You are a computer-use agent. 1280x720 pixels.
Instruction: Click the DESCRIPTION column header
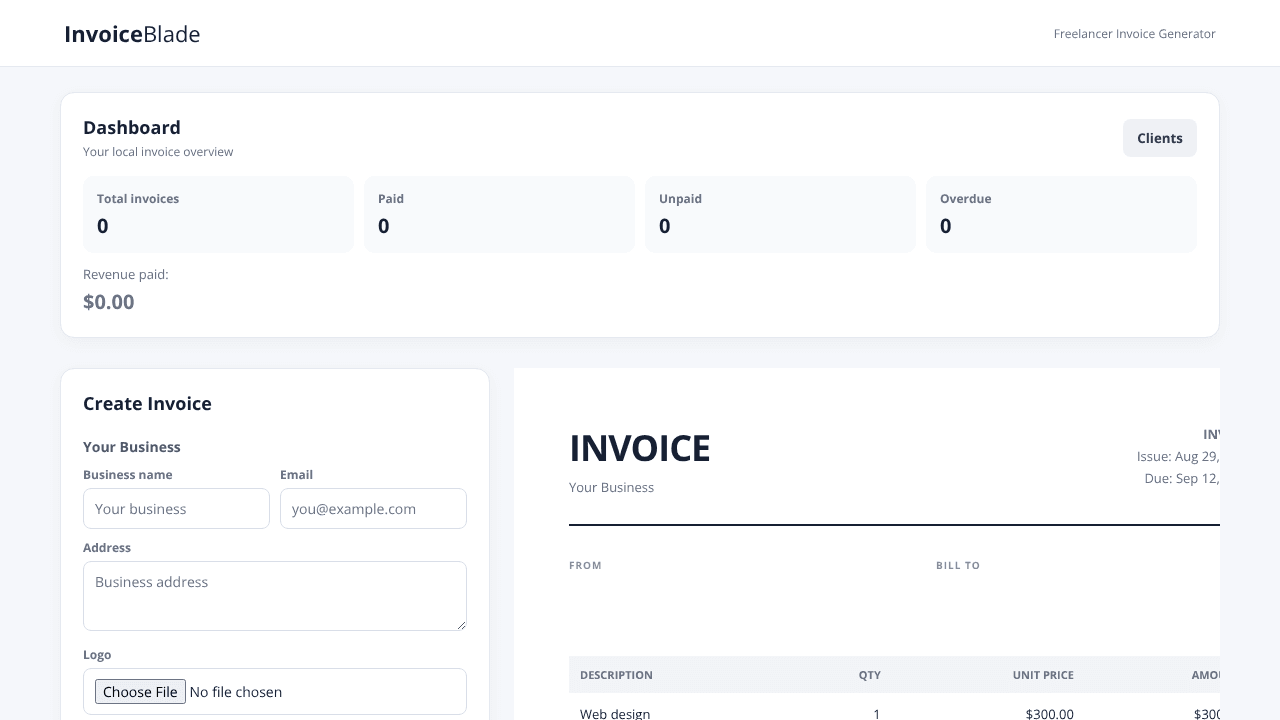tap(616, 675)
